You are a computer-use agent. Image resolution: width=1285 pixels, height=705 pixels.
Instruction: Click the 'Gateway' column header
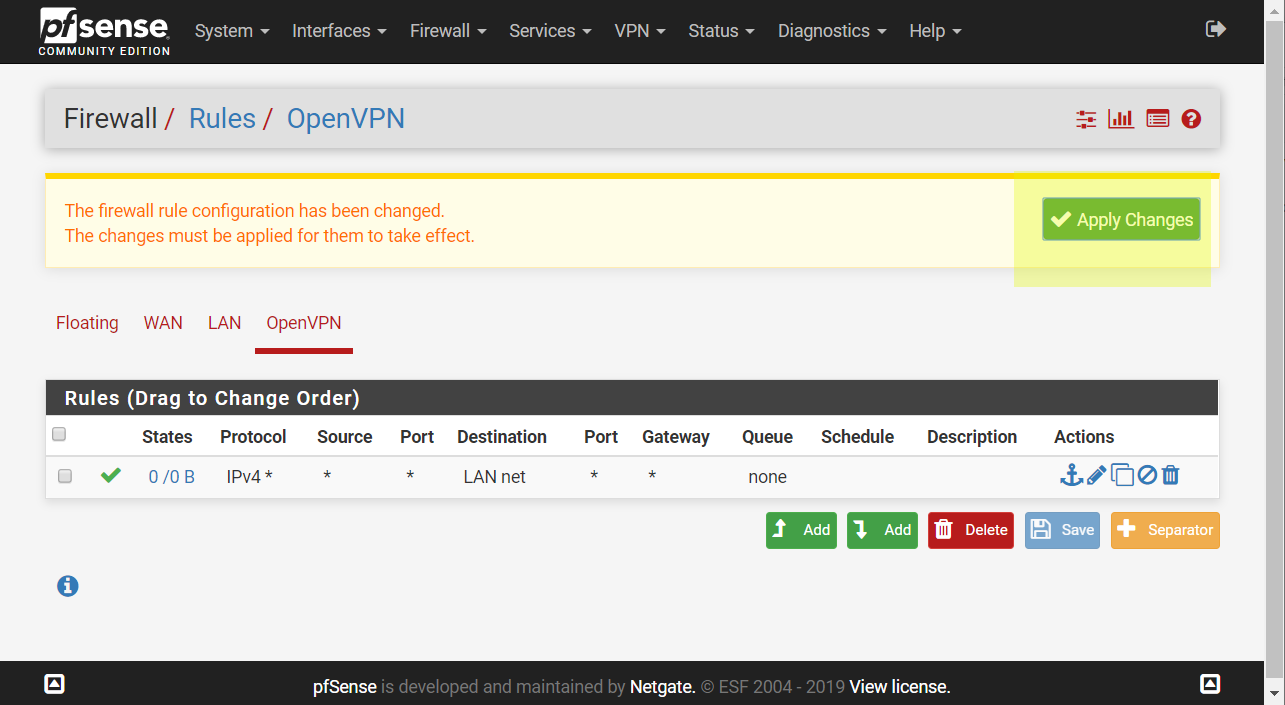coord(676,437)
